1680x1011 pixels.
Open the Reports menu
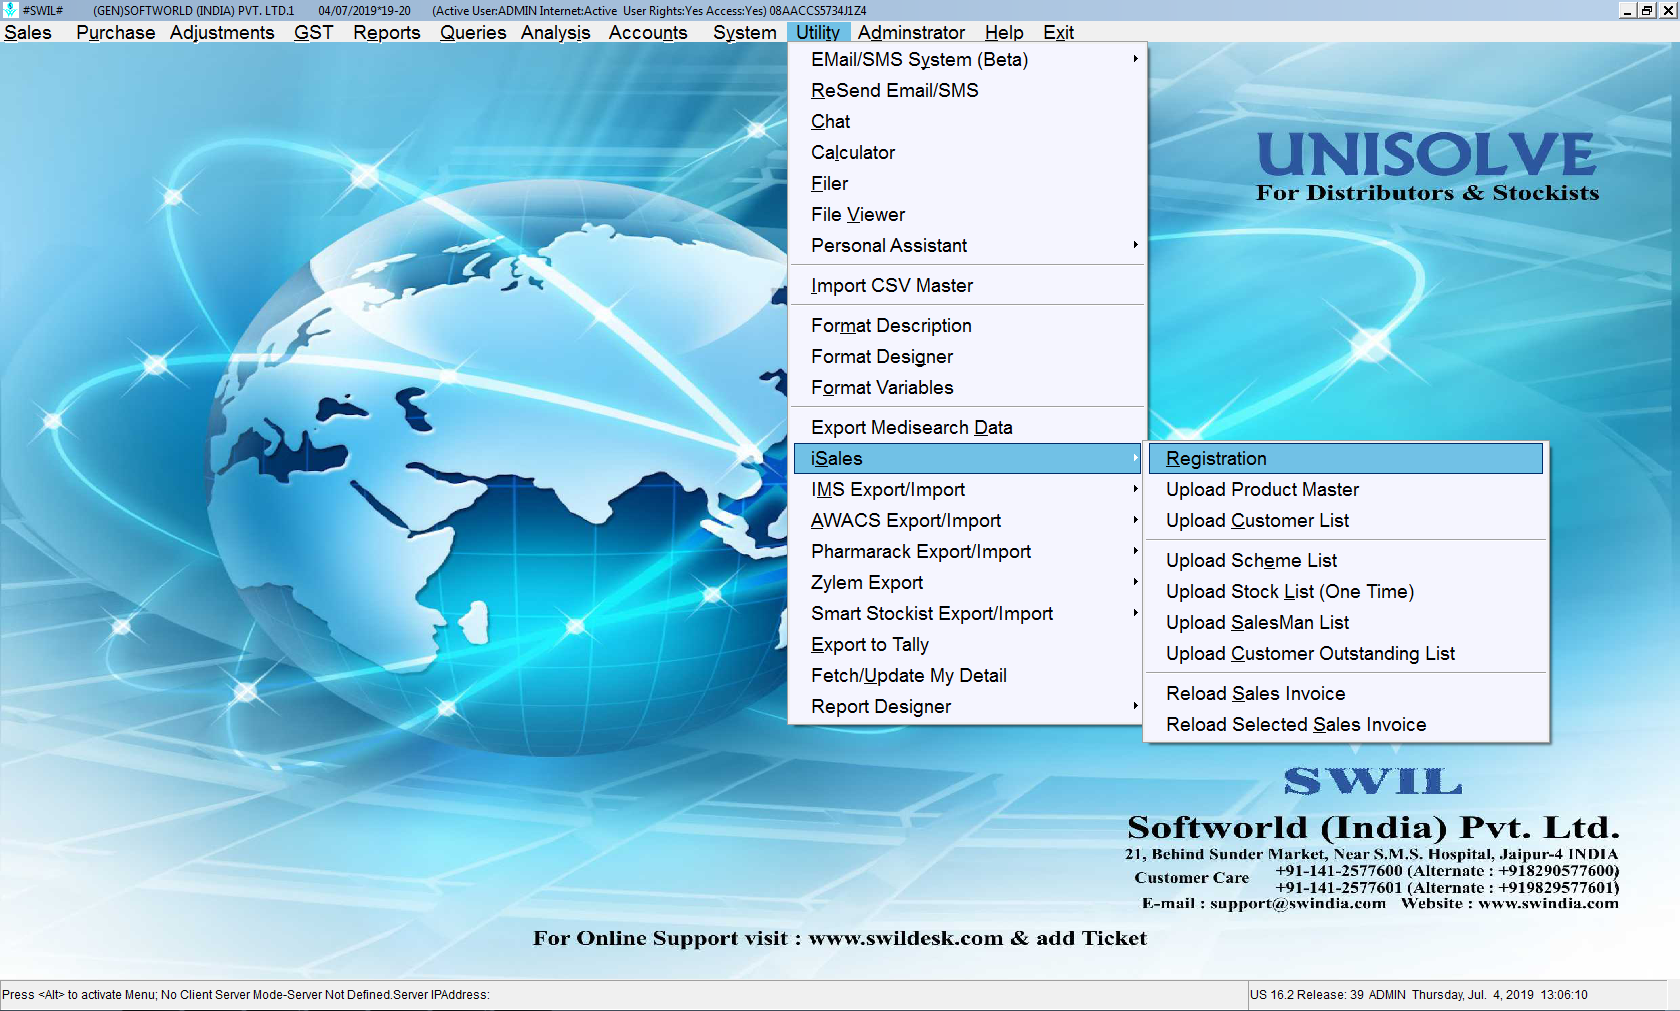tap(387, 32)
